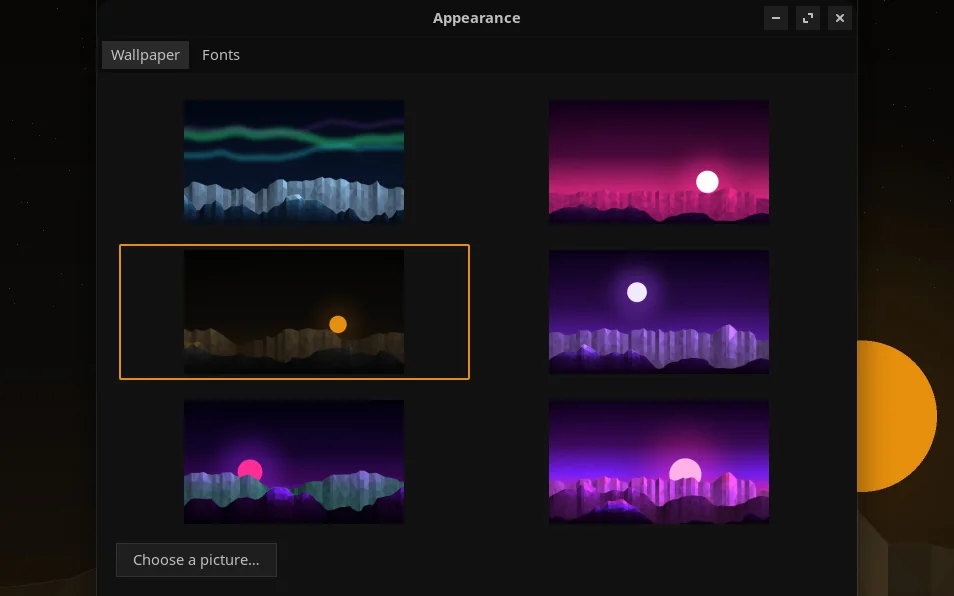Open the Fonts tab

click(221, 55)
